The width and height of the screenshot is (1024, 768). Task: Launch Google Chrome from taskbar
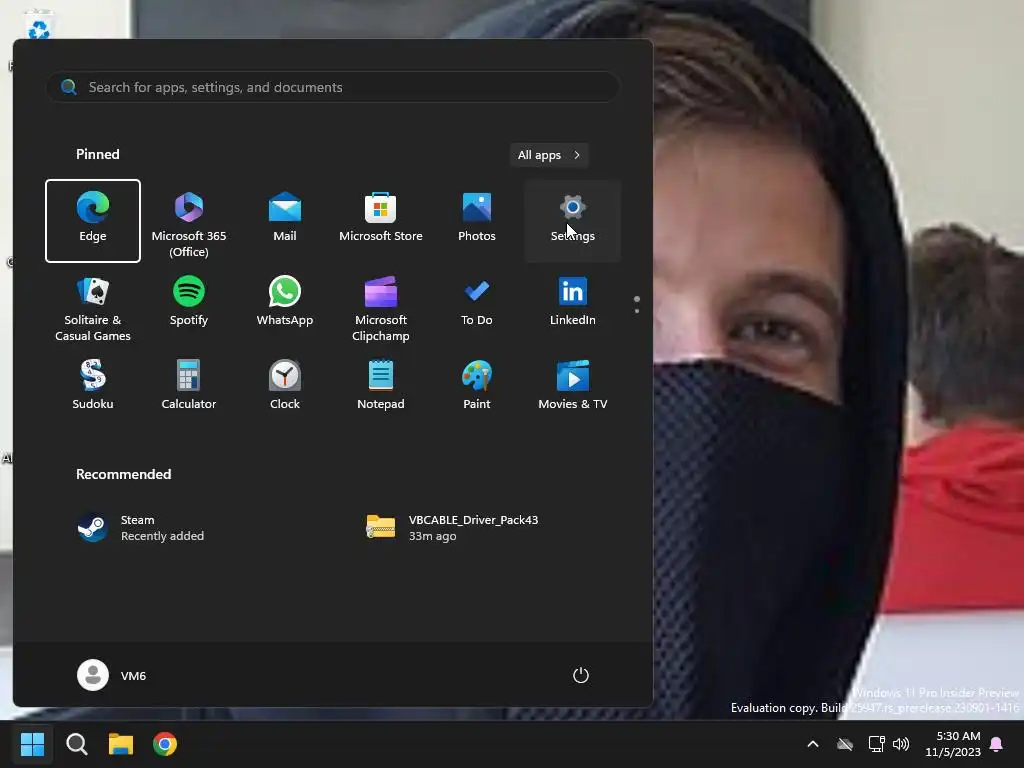[165, 744]
